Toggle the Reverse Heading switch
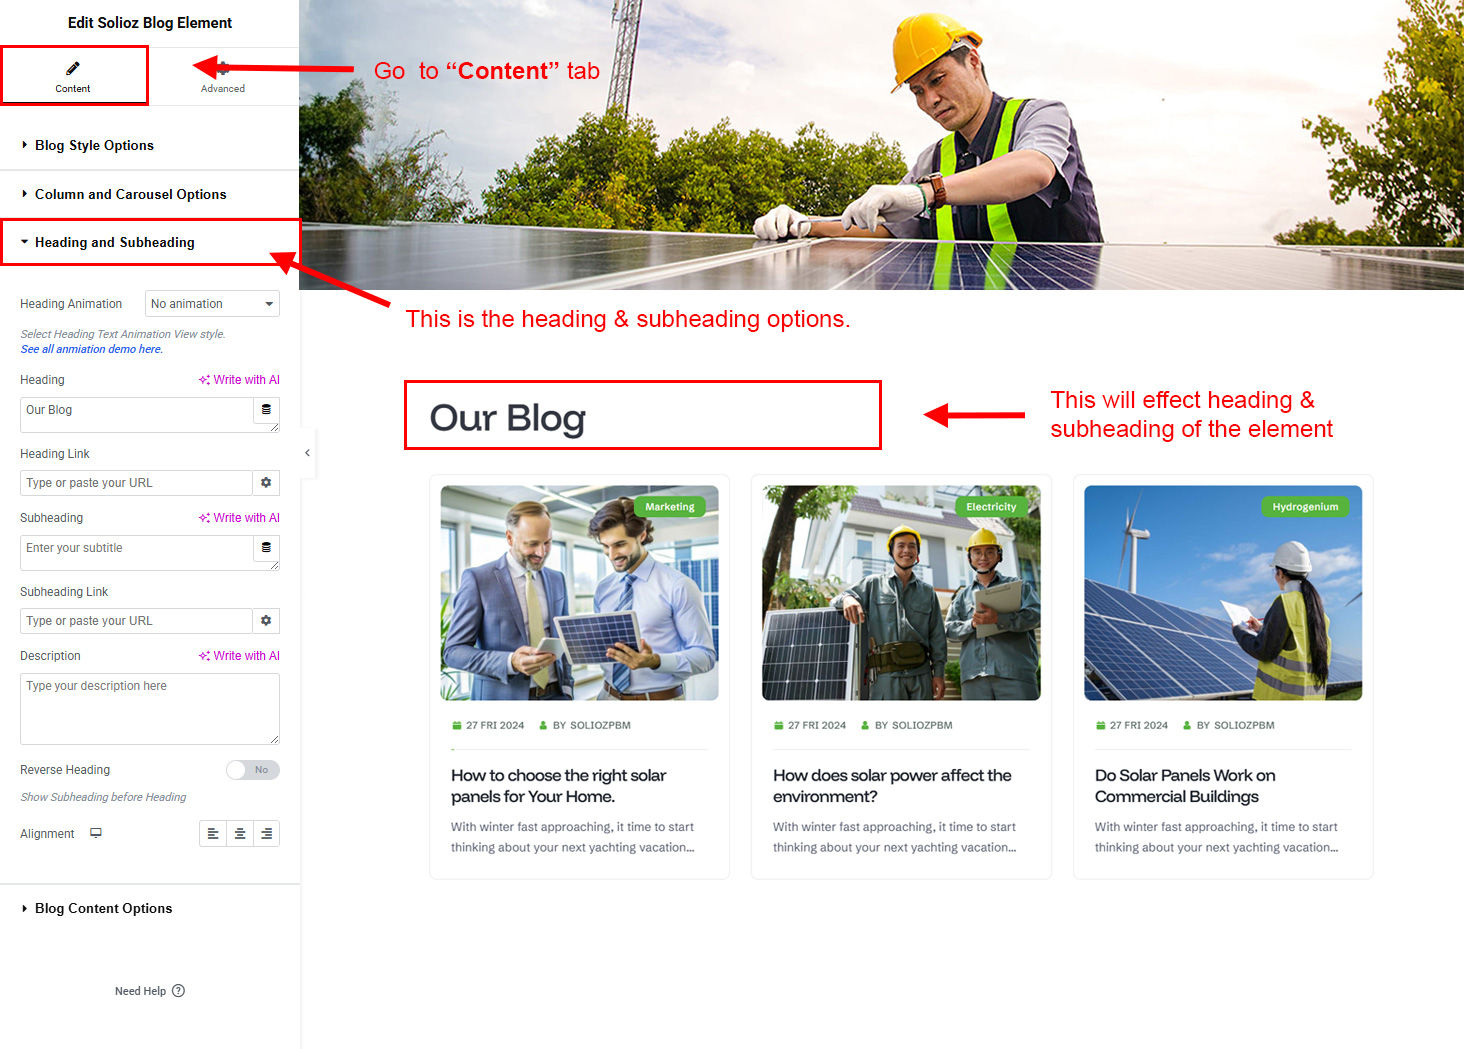1464x1049 pixels. (x=252, y=770)
